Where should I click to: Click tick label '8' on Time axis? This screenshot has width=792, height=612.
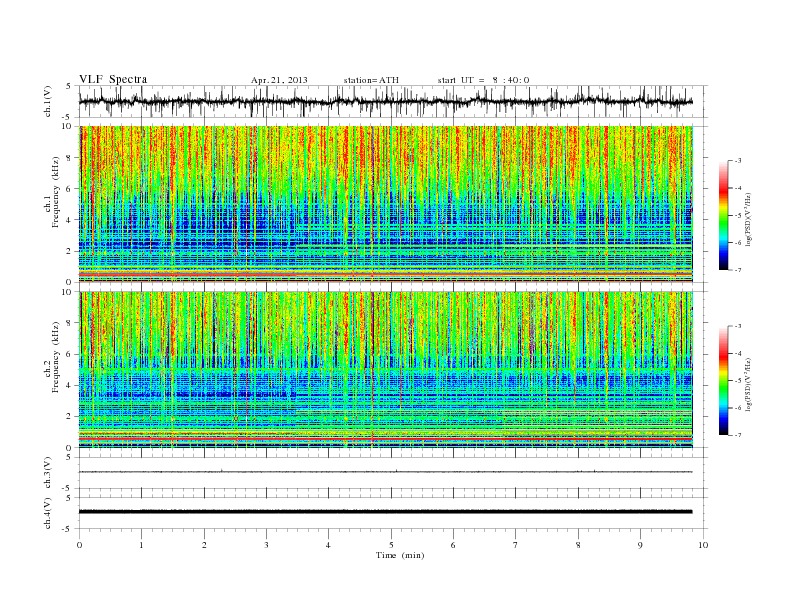click(x=578, y=545)
